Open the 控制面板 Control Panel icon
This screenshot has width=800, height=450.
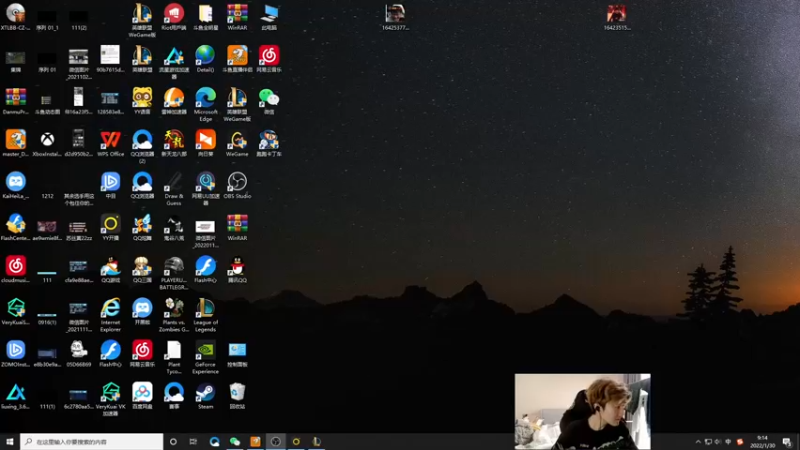[x=237, y=353]
